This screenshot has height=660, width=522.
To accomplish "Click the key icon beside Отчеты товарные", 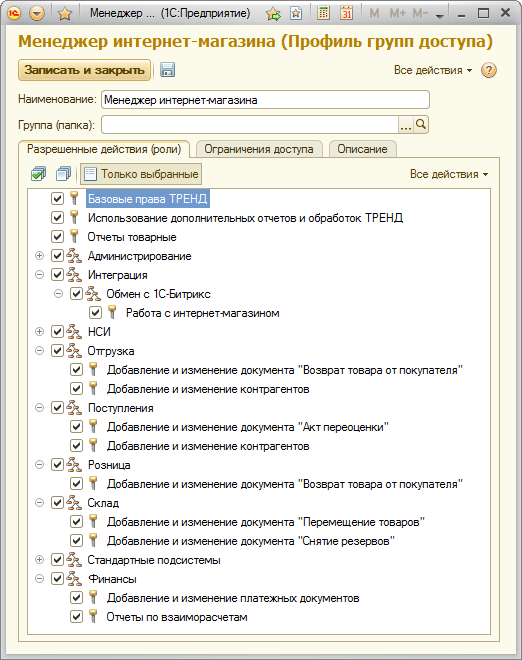I will (x=74, y=236).
